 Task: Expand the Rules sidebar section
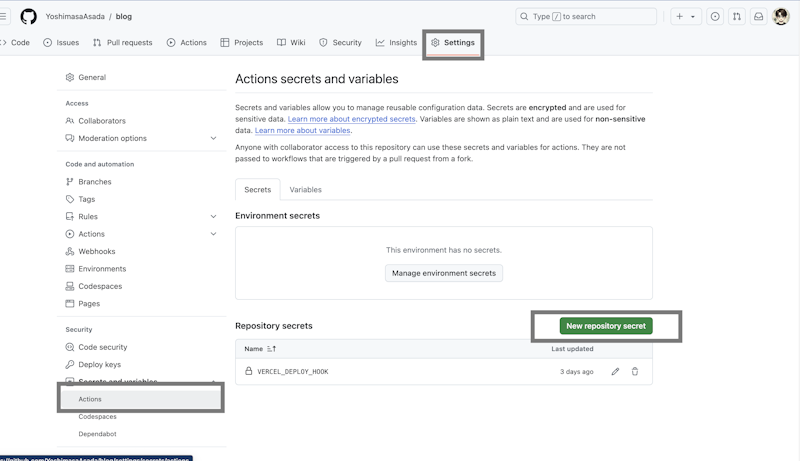click(213, 216)
